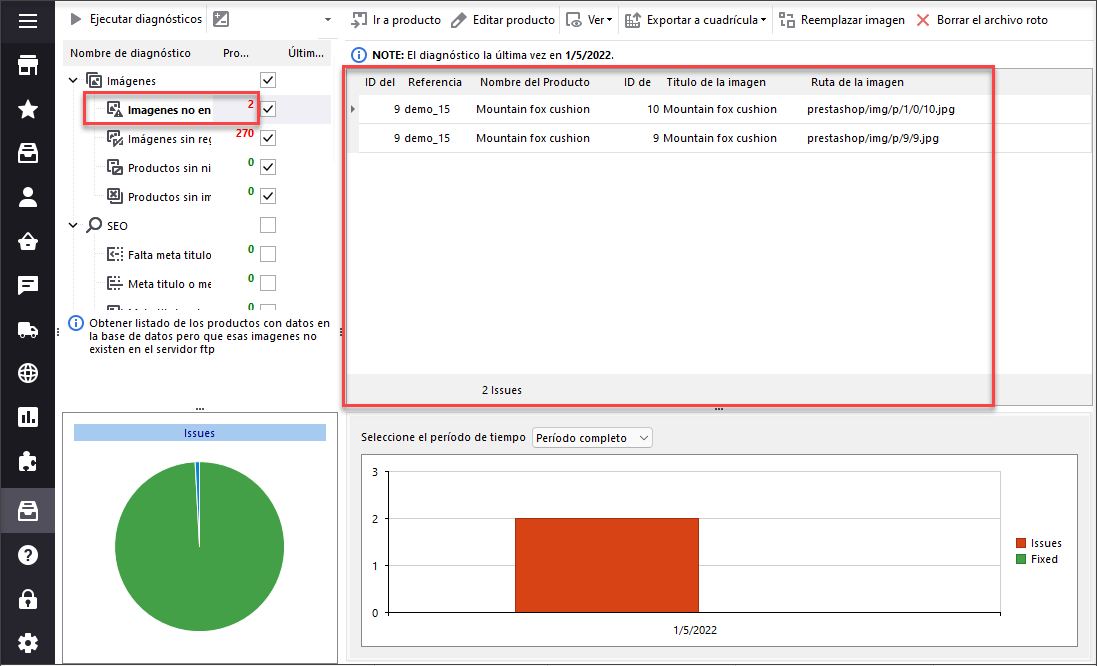Viewport: 1097px width, 666px height.
Task: Open the globe icon in sidebar
Action: tap(28, 374)
